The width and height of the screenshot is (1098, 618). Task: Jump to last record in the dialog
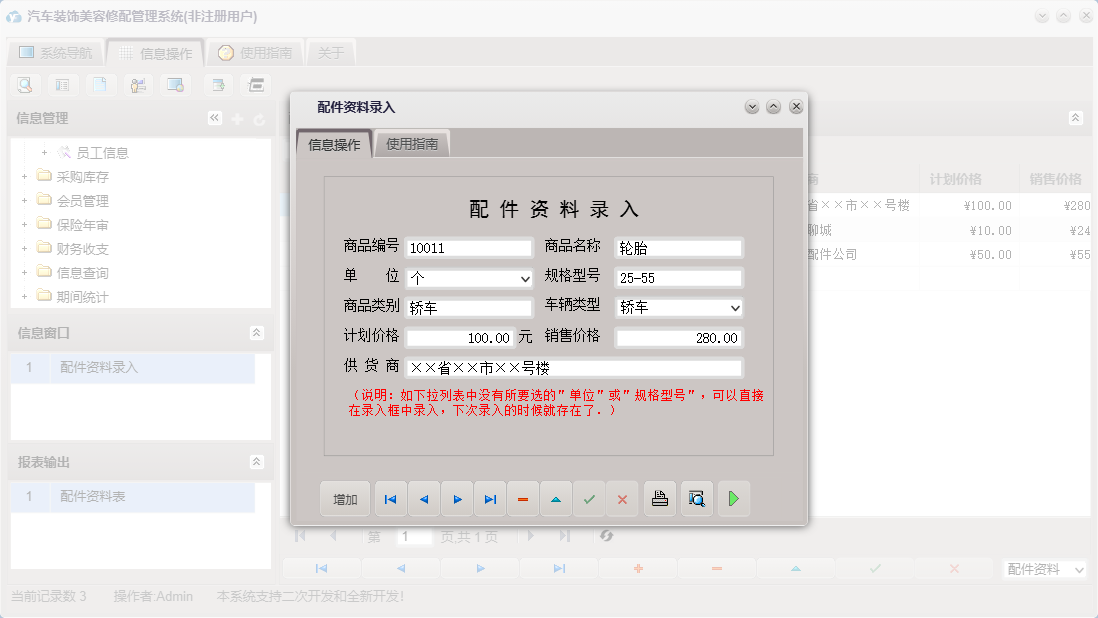click(x=490, y=498)
